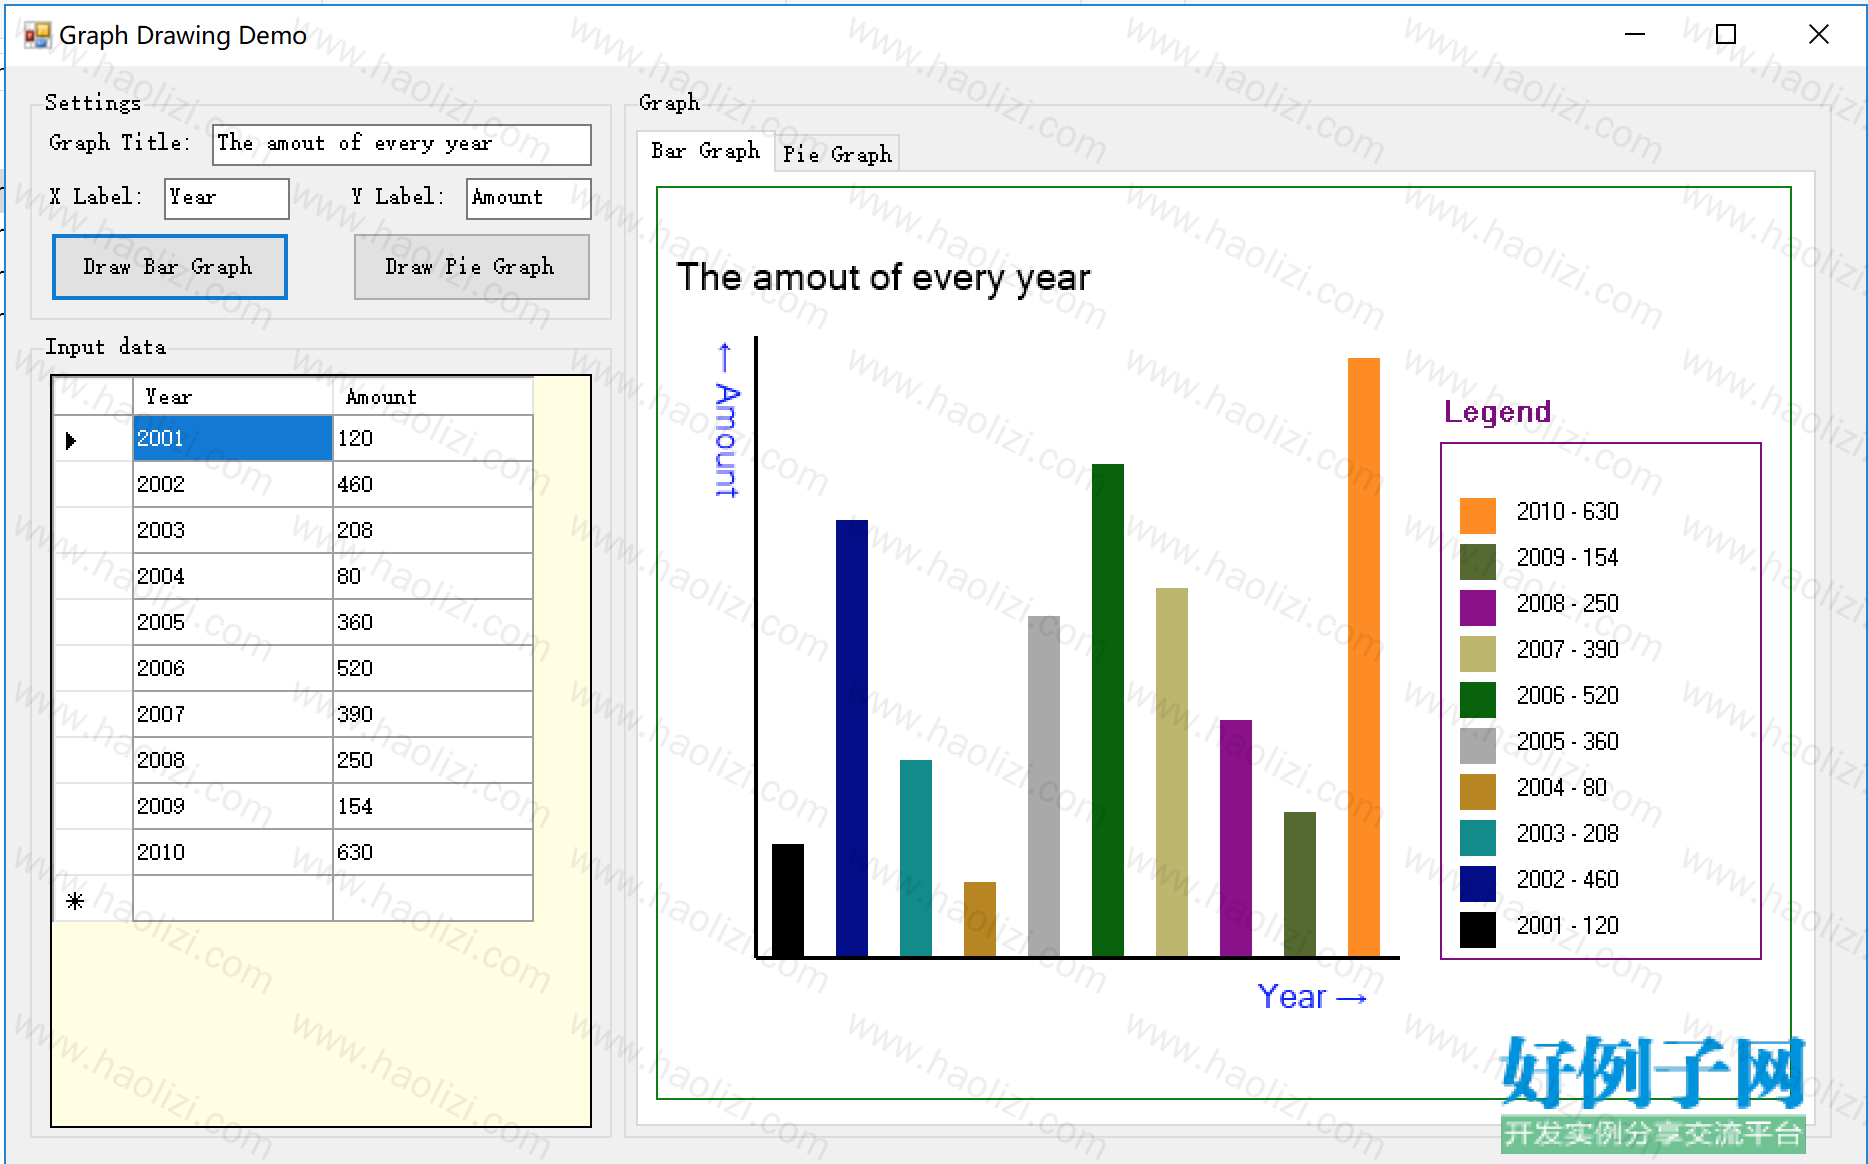This screenshot has width=1868, height=1164.
Task: Click the empty Amount cell in new row
Action: (x=433, y=899)
